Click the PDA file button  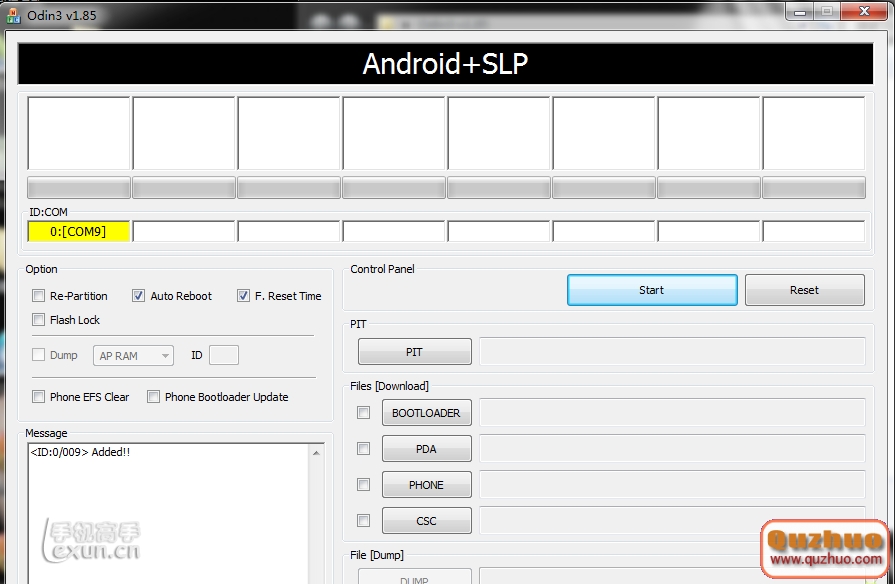pyautogui.click(x=426, y=449)
